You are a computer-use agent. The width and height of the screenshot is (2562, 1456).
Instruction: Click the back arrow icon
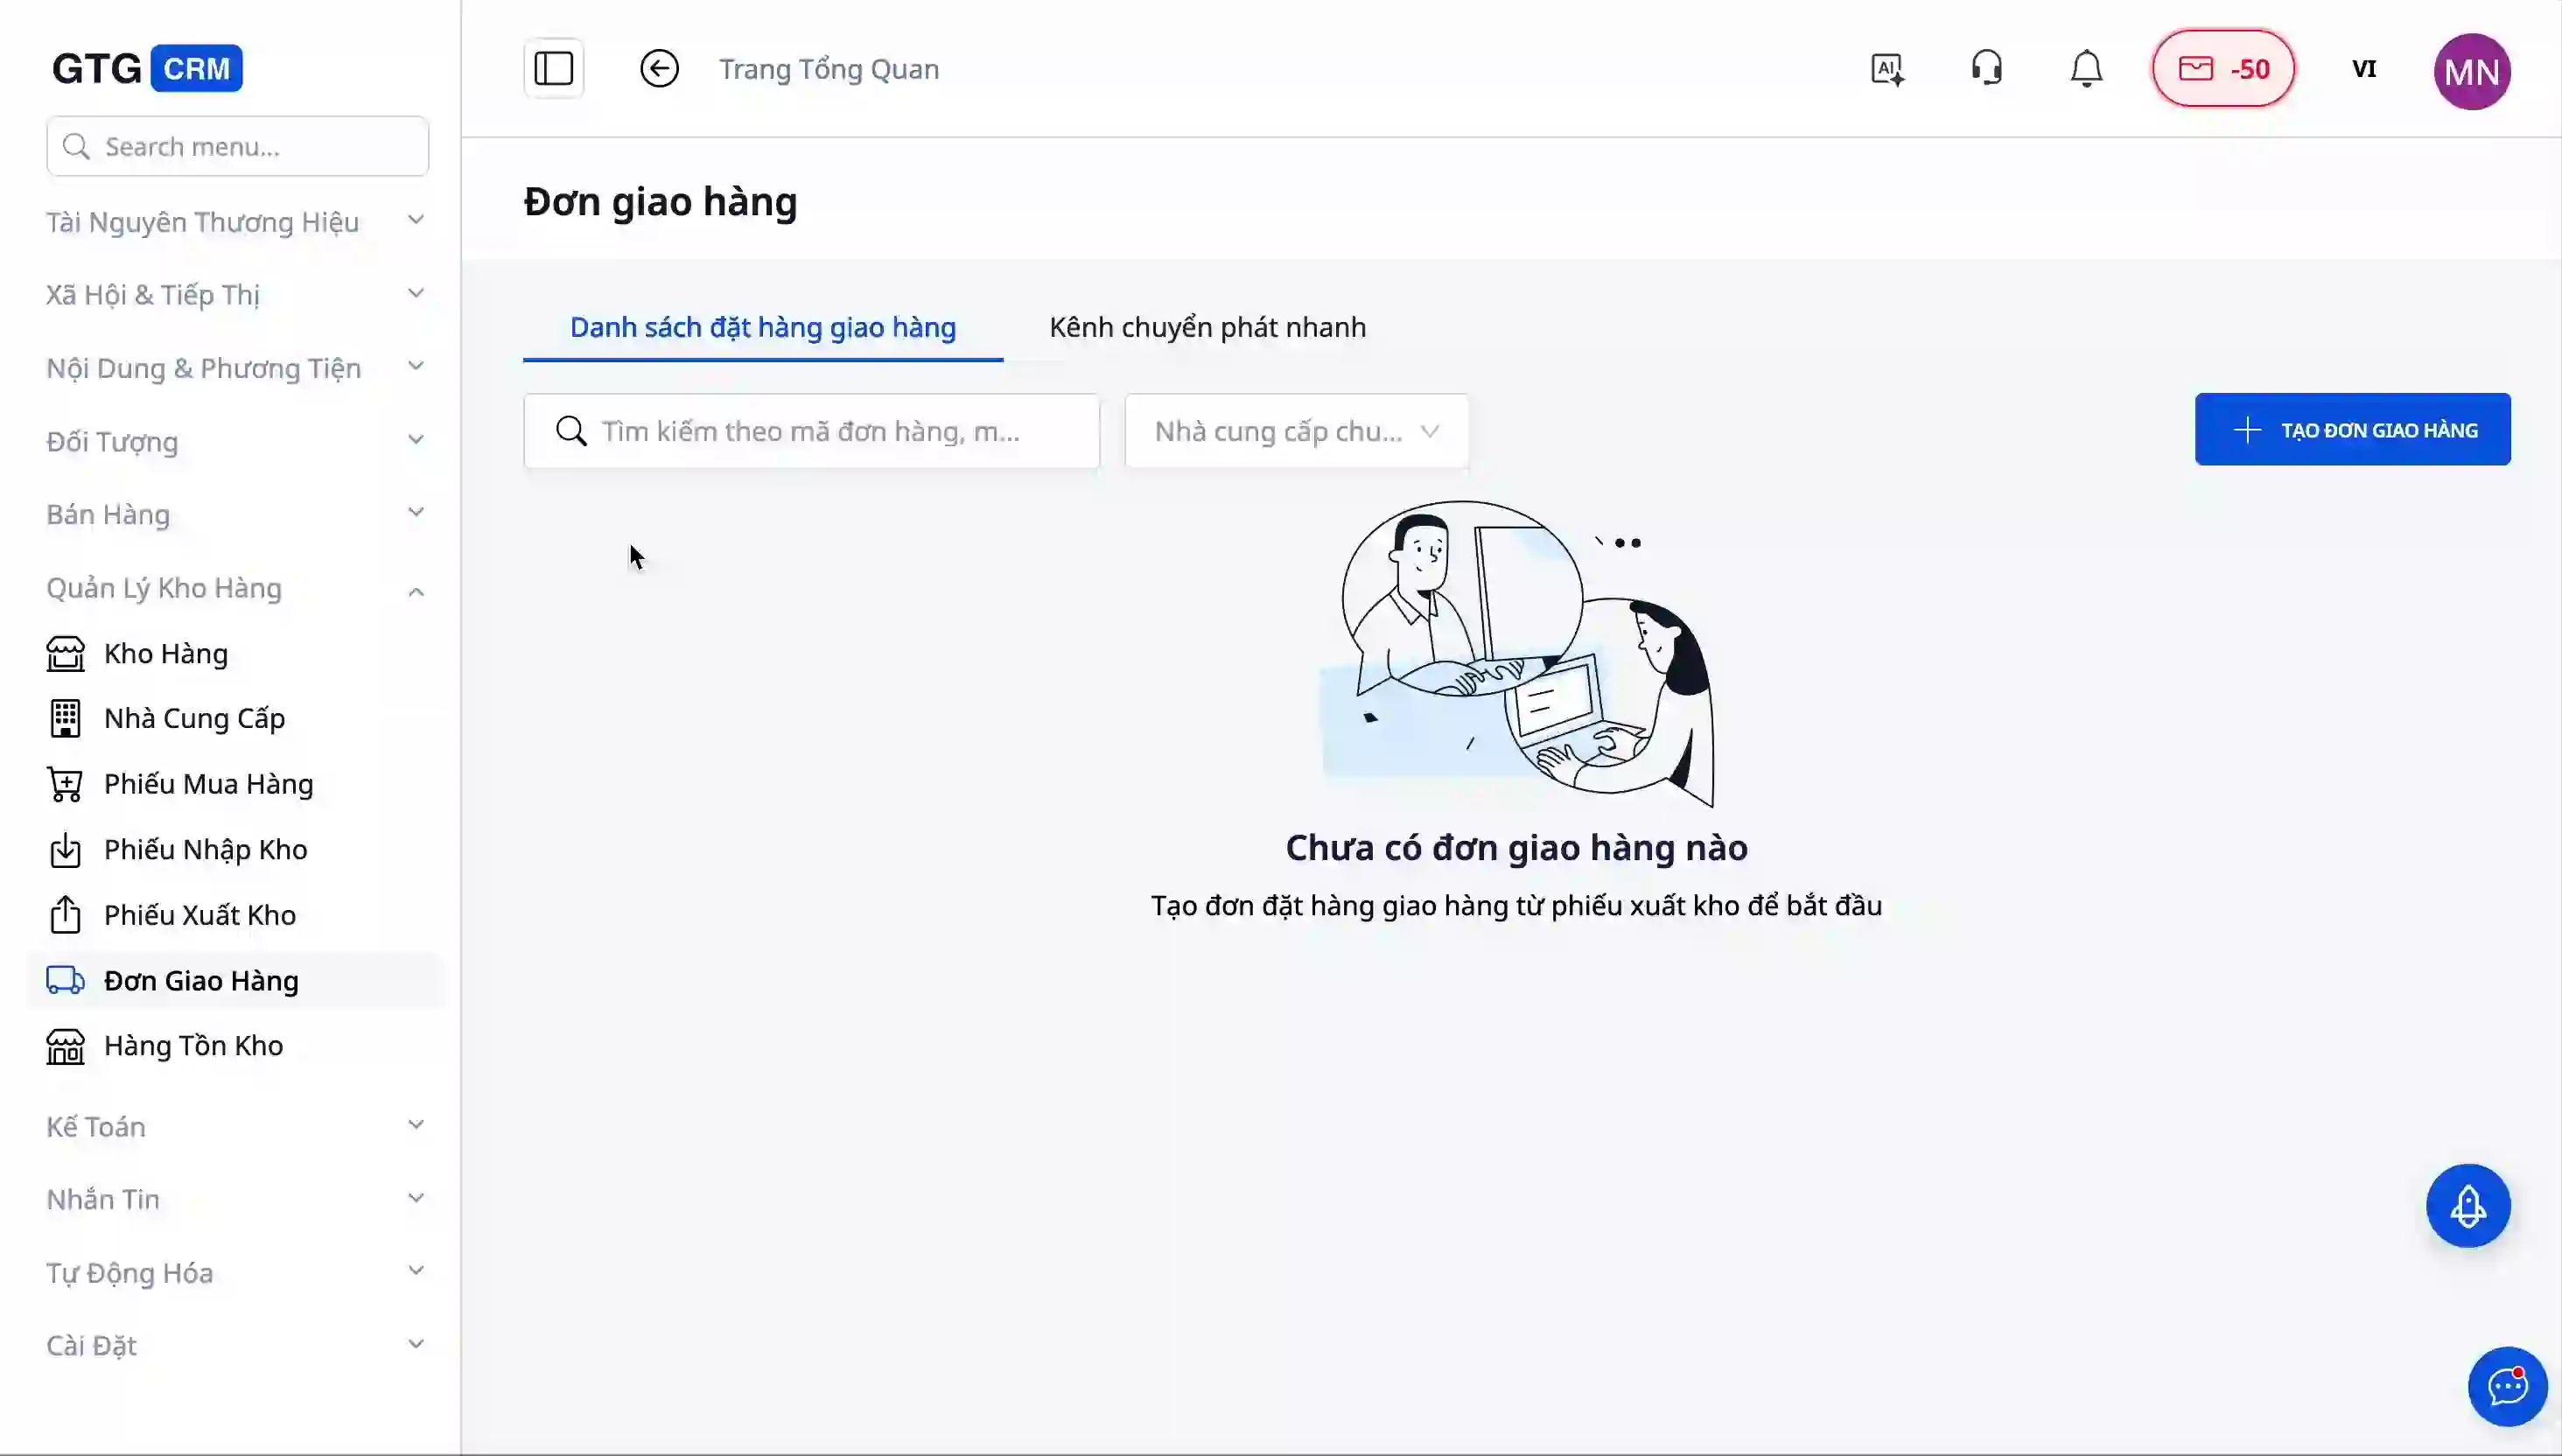point(659,69)
